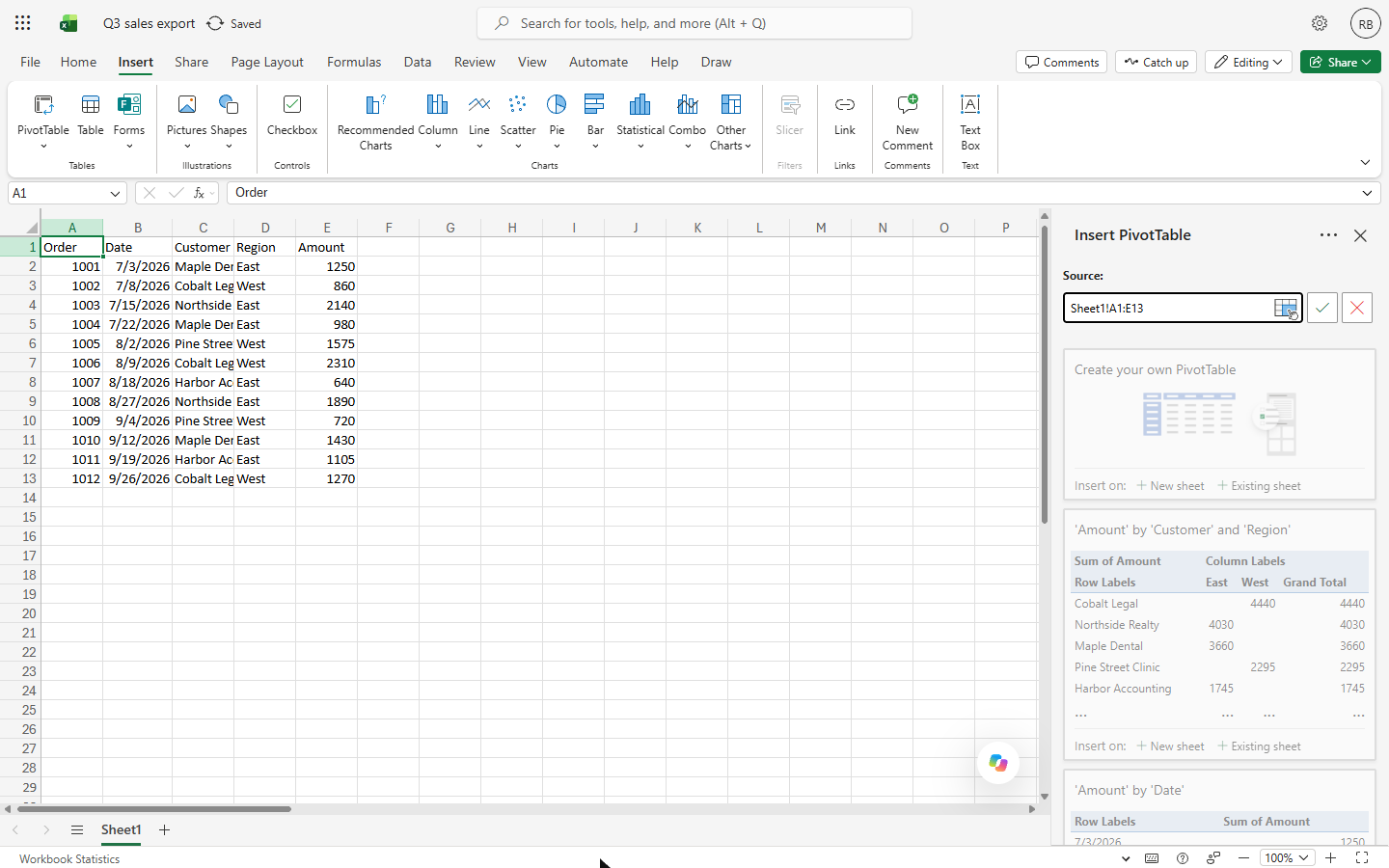This screenshot has width=1389, height=868.
Task: Click Existing sheet under Create your own PivotTable
Action: 1259,486
